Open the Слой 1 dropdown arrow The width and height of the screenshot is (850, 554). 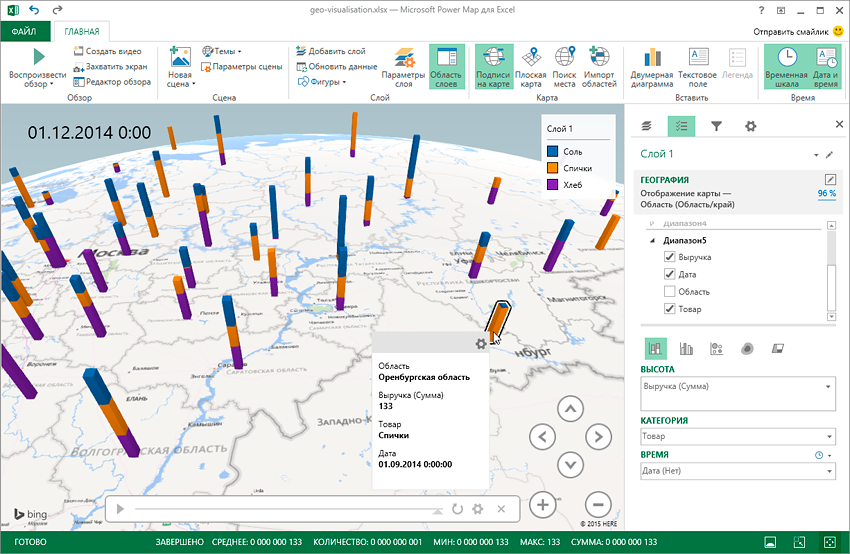coord(816,155)
